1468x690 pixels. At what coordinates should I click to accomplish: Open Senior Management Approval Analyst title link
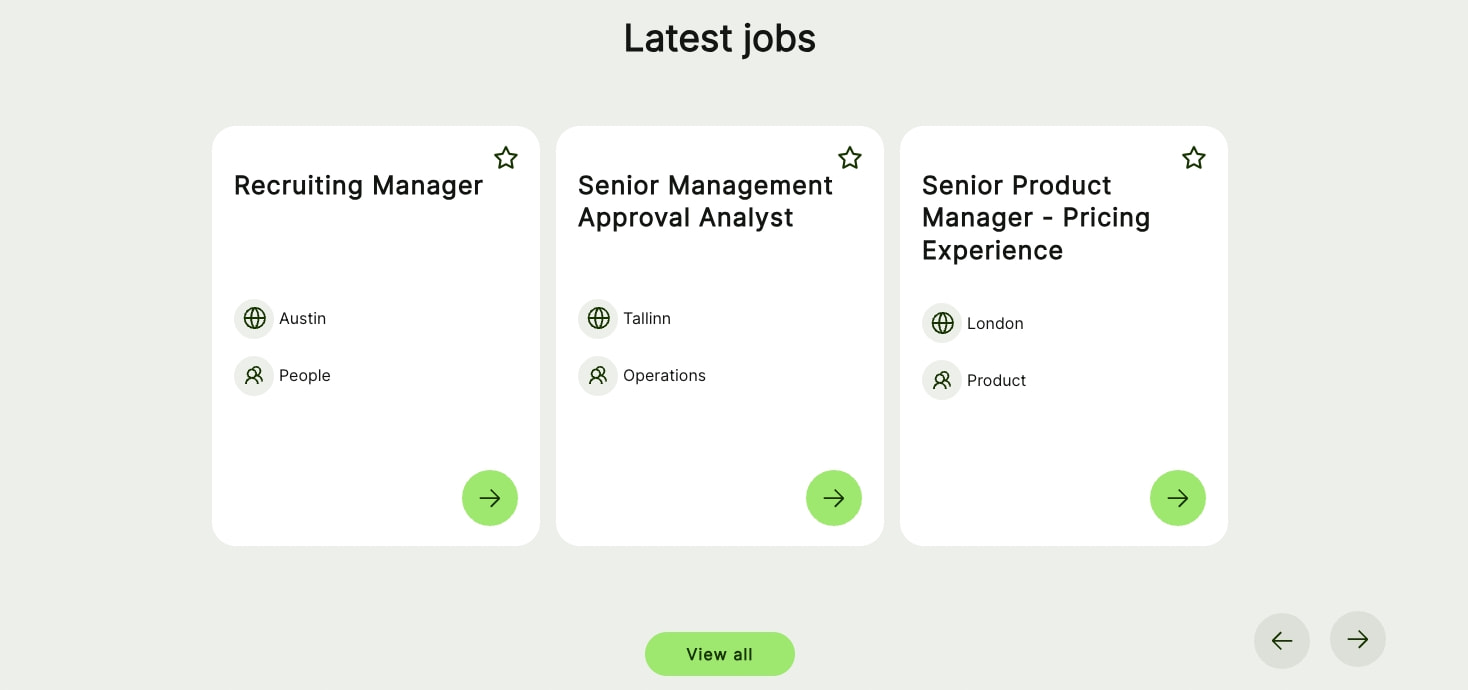point(705,201)
